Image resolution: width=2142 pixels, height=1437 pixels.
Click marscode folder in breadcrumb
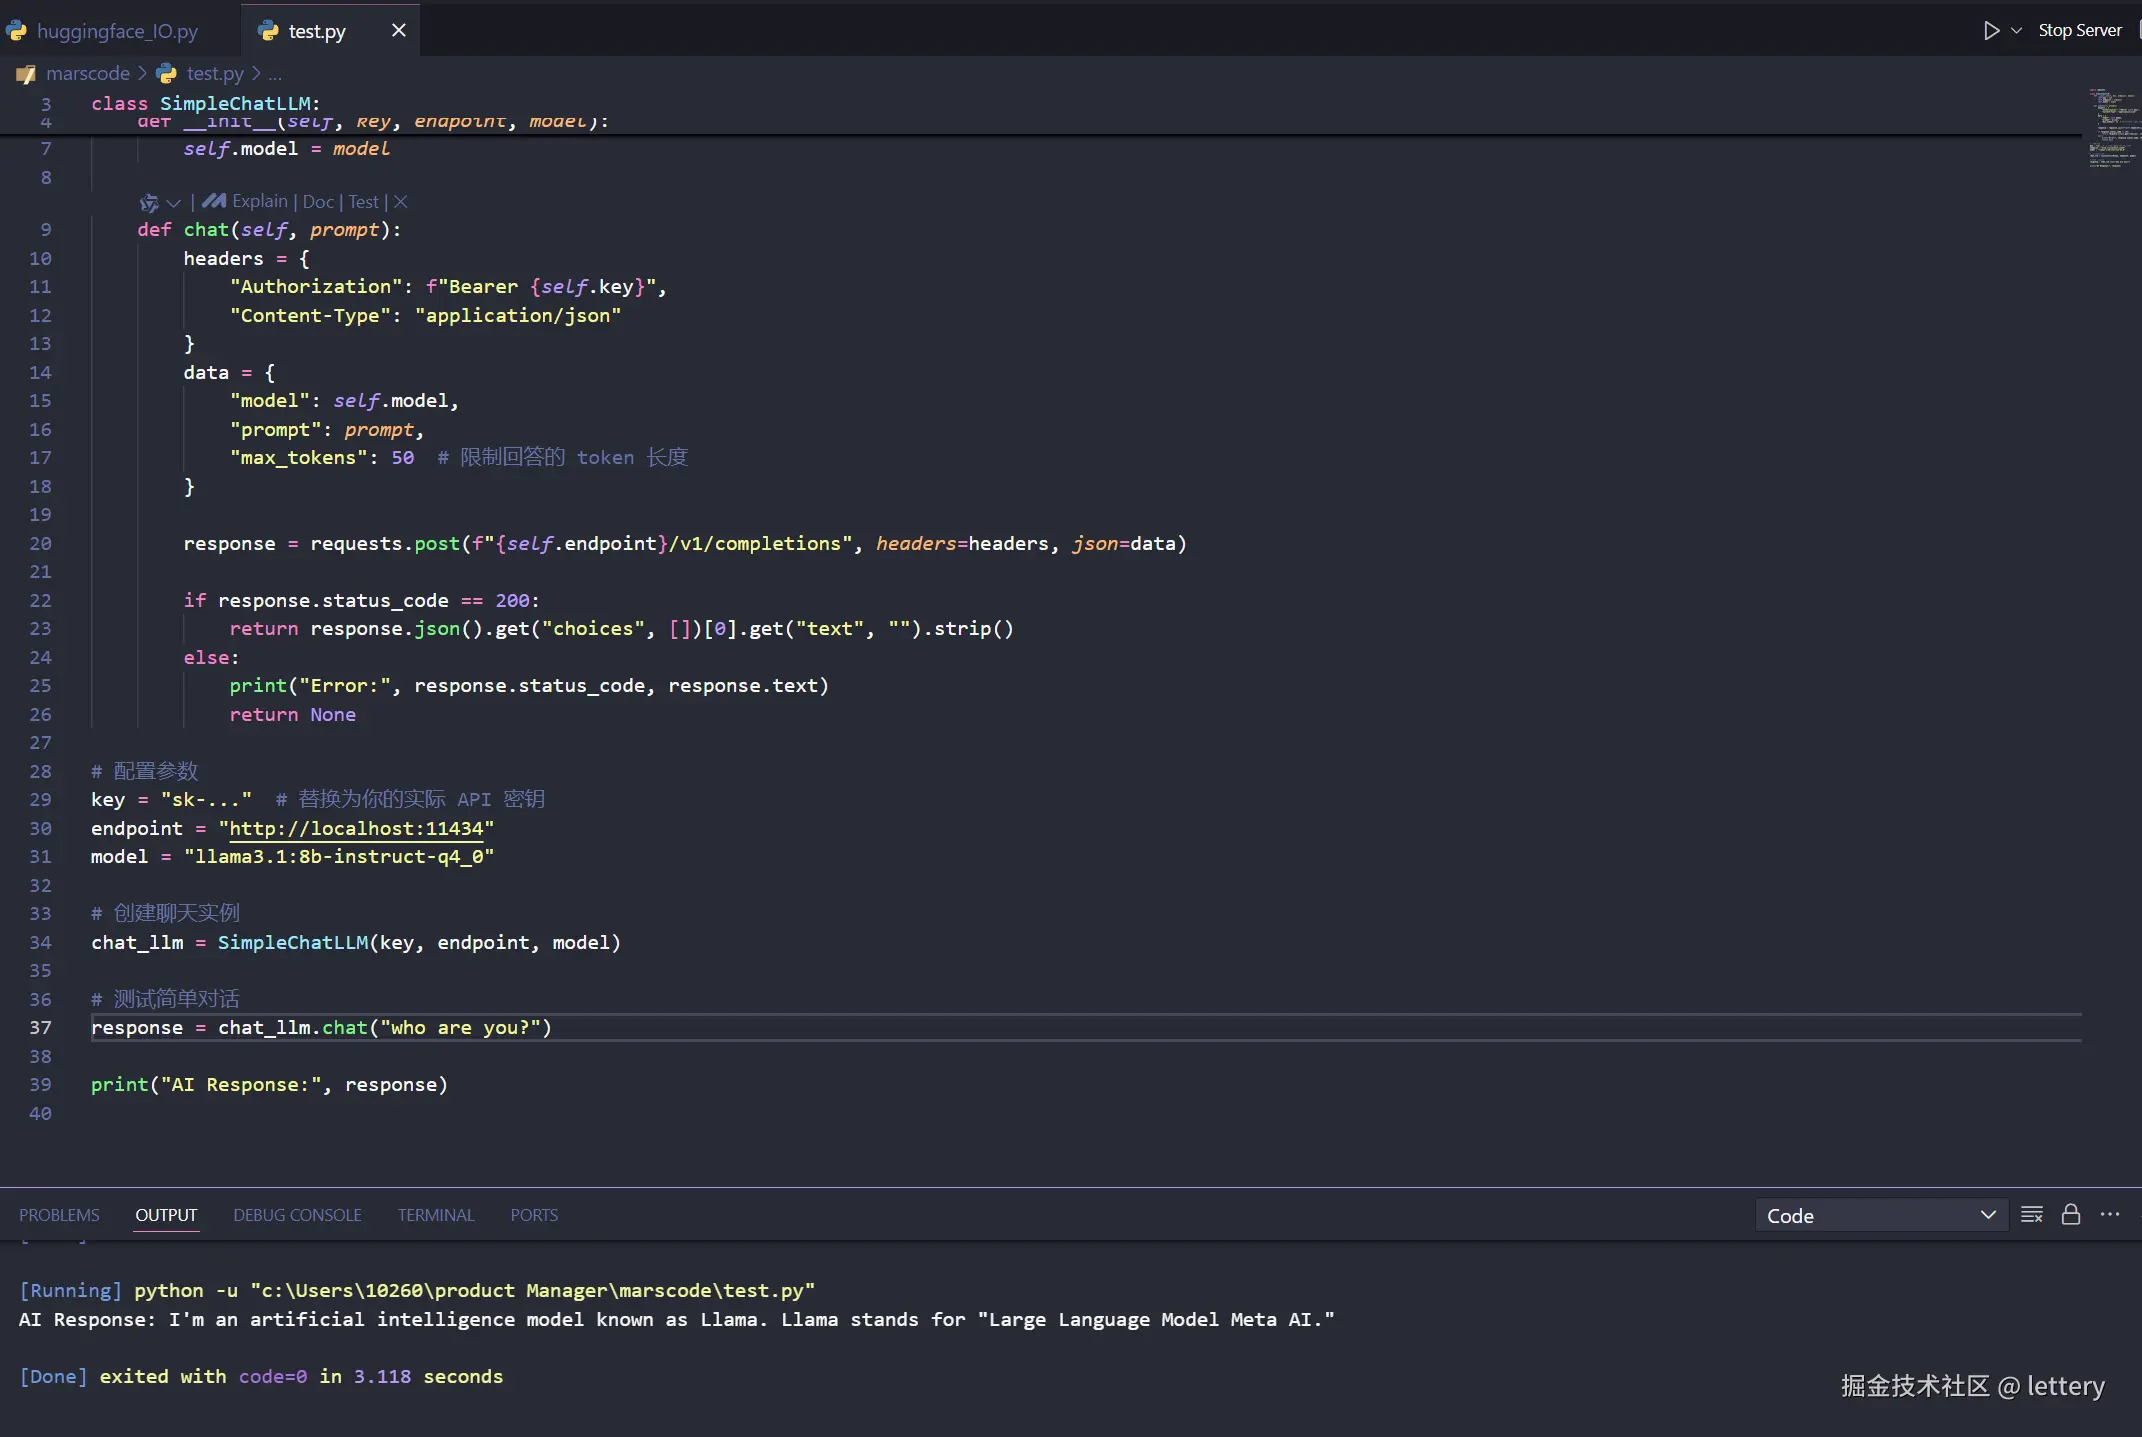coord(88,73)
